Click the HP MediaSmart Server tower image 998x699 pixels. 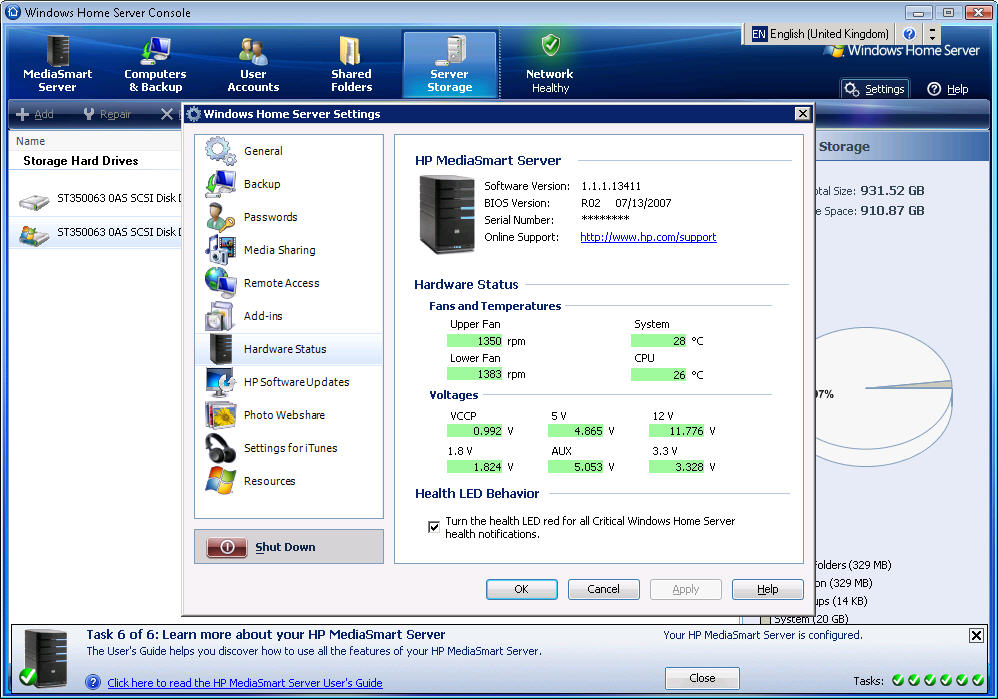(447, 215)
